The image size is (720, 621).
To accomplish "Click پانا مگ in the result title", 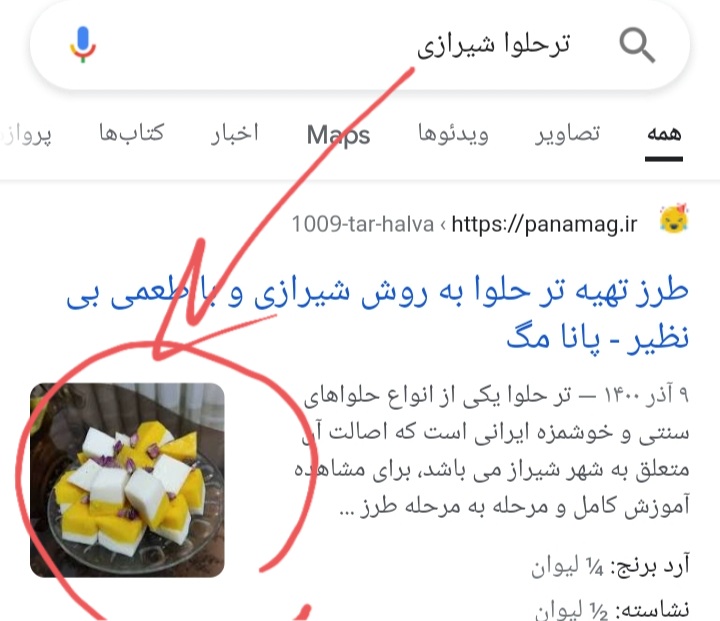I will 553,338.
